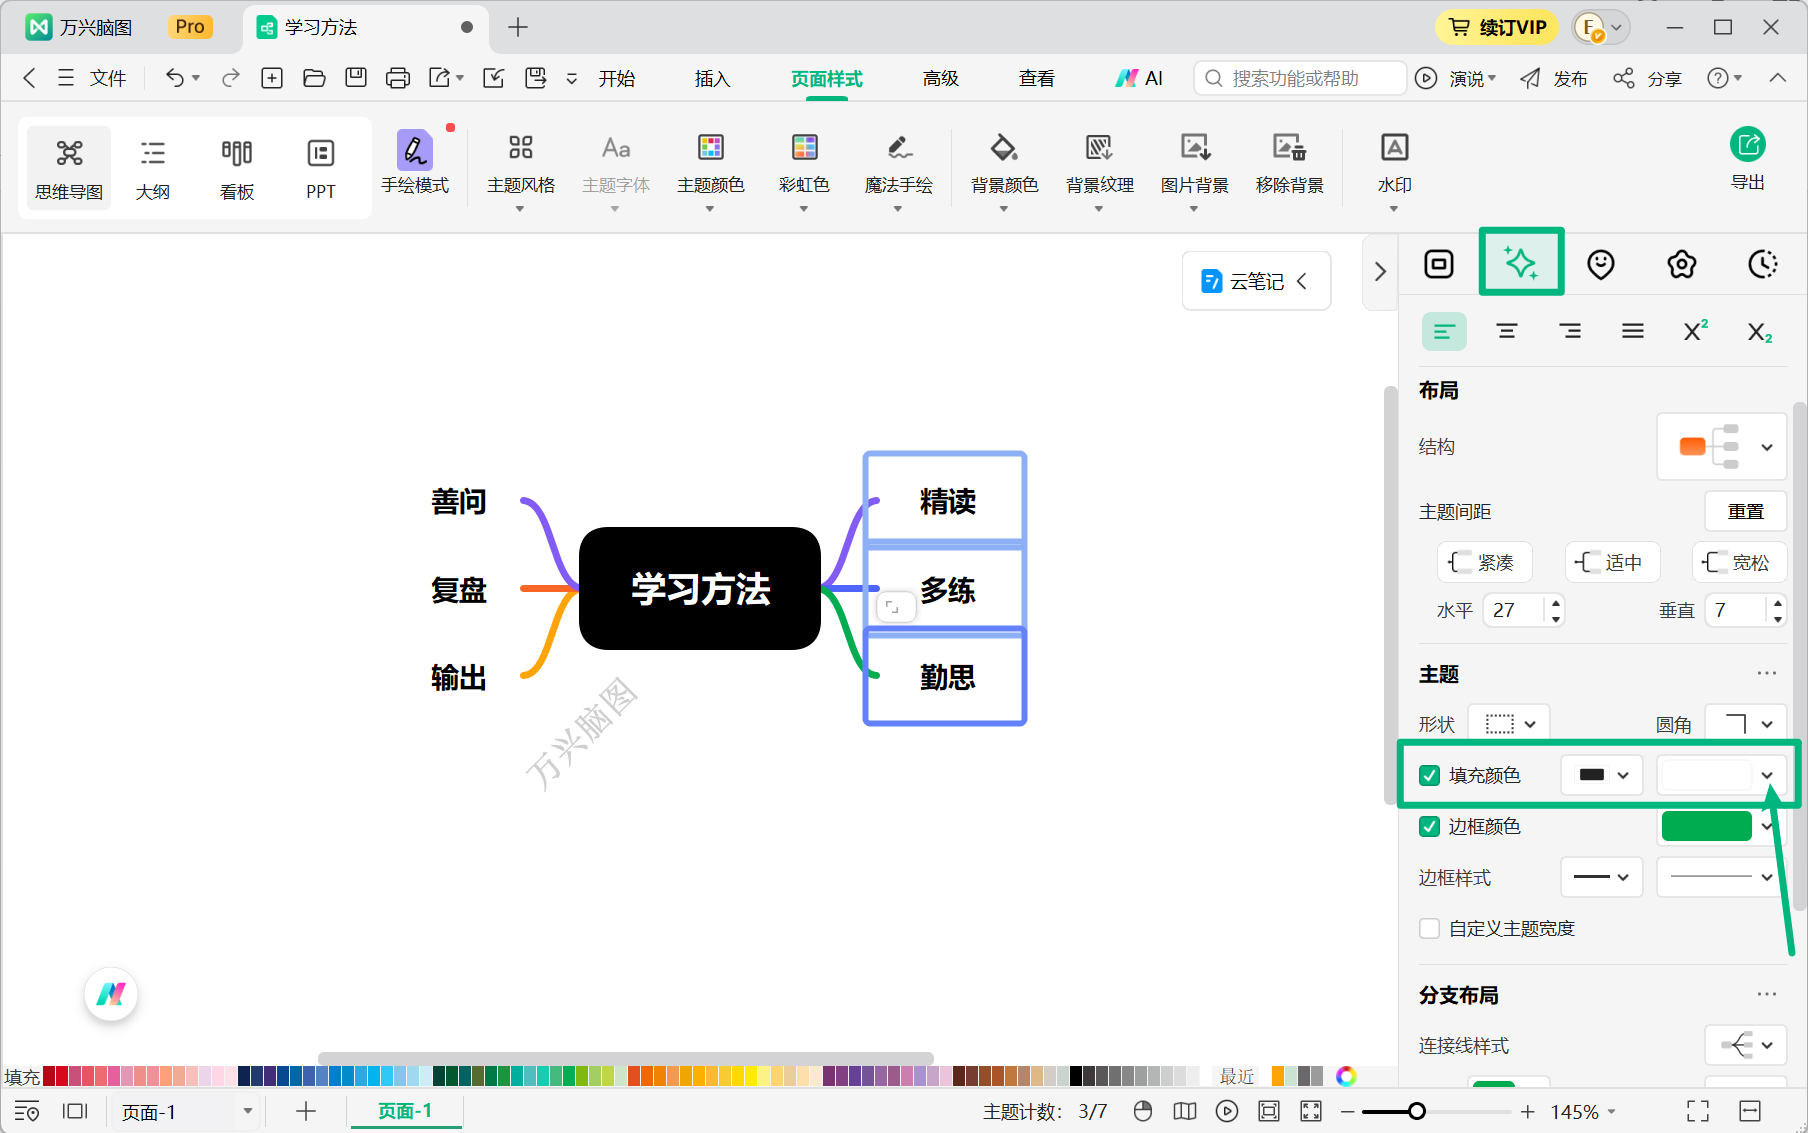The height and width of the screenshot is (1133, 1808).
Task: Open the Cloud Notes (云笔记) panel
Action: coord(1256,281)
